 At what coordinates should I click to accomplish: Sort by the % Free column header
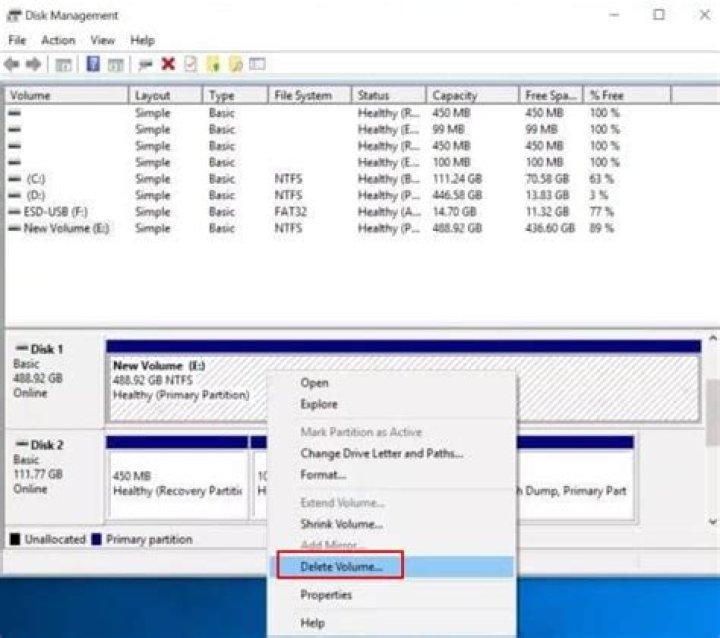627,96
